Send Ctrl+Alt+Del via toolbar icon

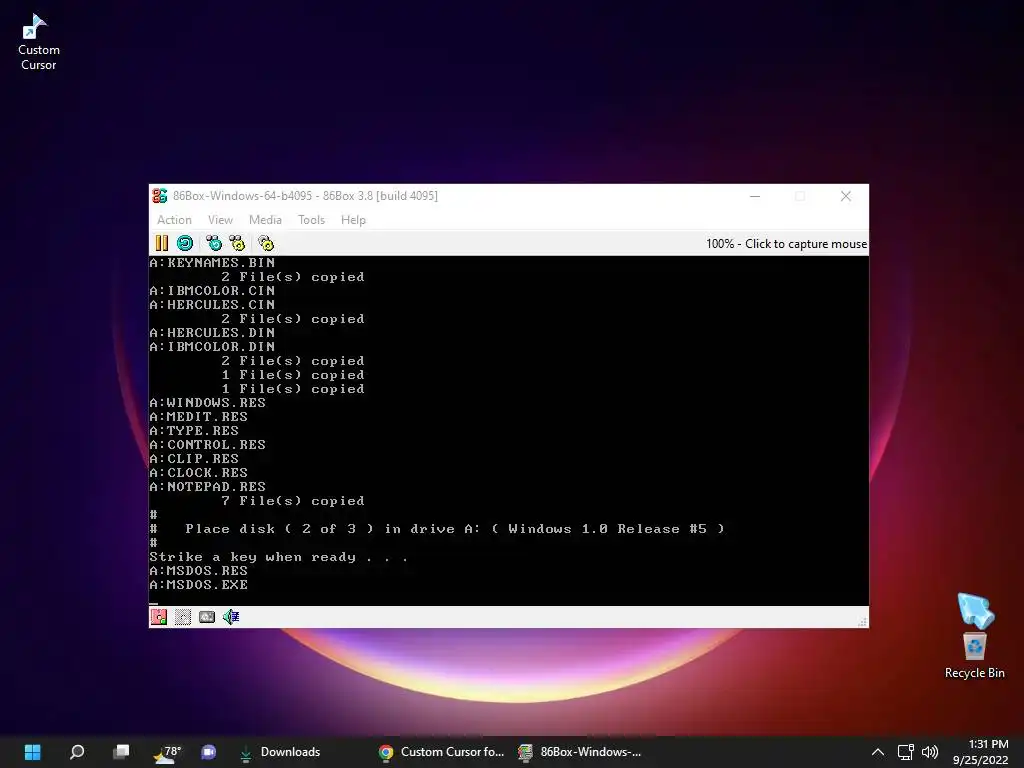(x=214, y=244)
